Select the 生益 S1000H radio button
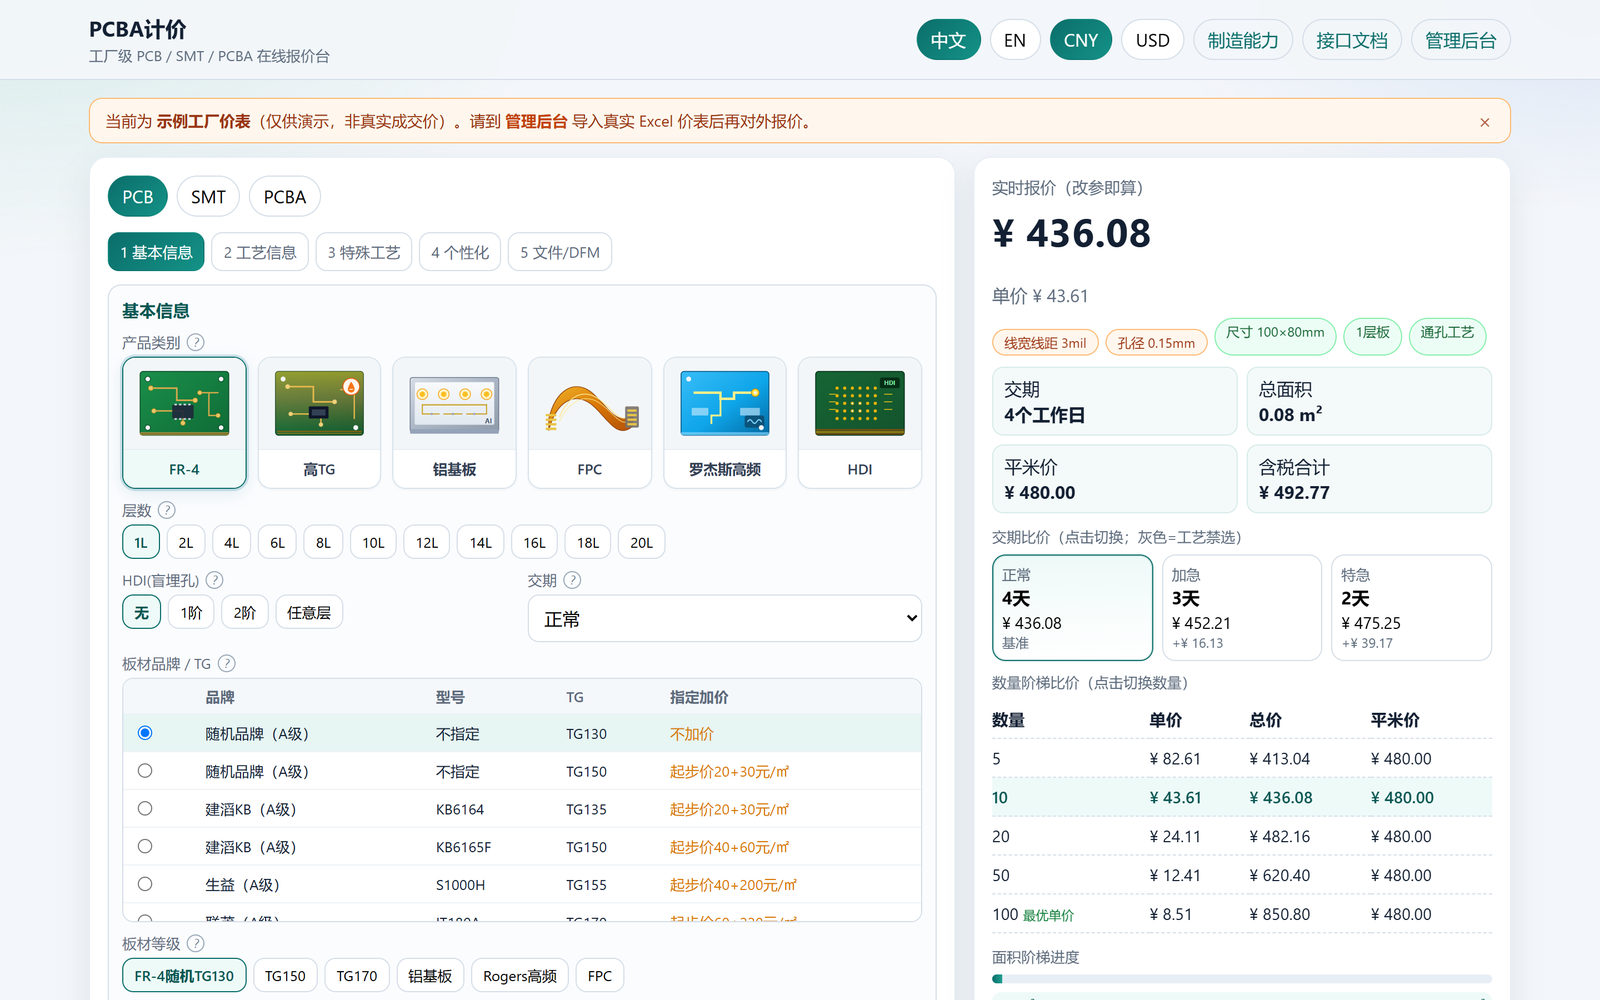The image size is (1600, 1000). [x=145, y=884]
